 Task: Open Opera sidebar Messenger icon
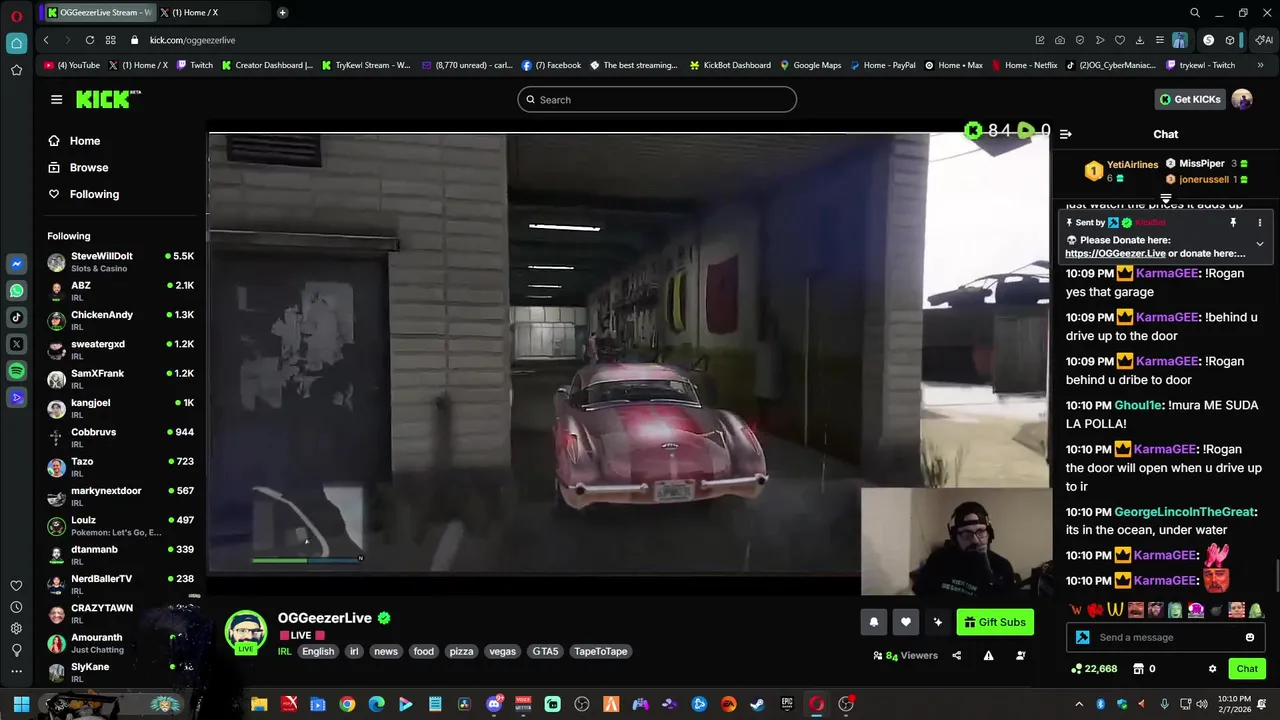click(16, 264)
